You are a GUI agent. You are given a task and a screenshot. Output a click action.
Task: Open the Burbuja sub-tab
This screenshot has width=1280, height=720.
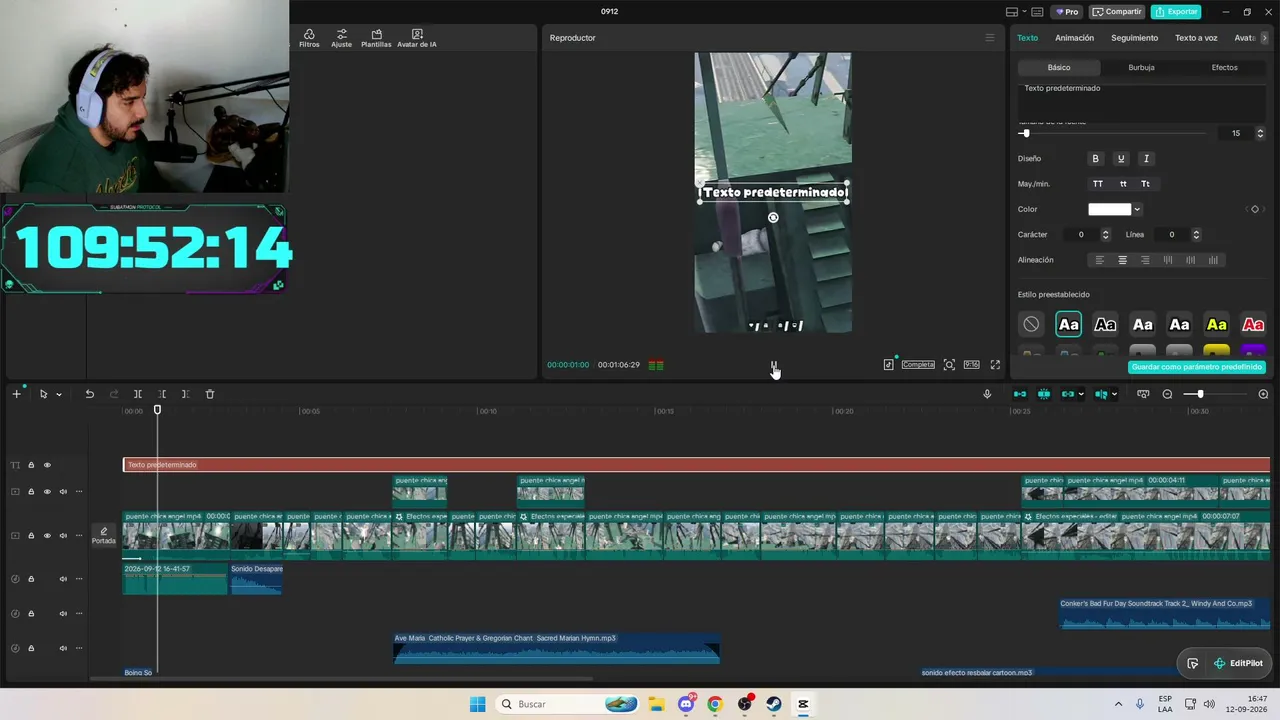click(x=1141, y=67)
